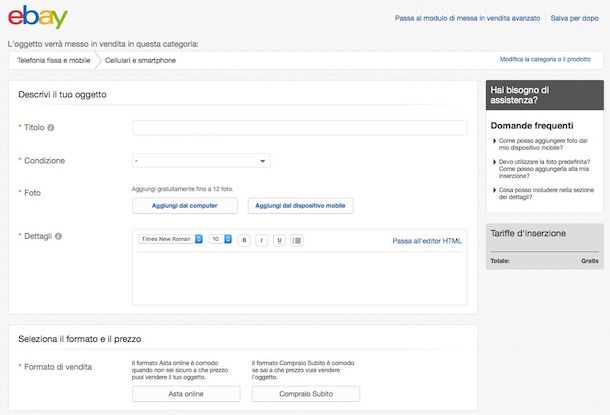Image resolution: width=610 pixels, height=415 pixels.
Task: Choose the Asta online format
Action: pyautogui.click(x=186, y=394)
